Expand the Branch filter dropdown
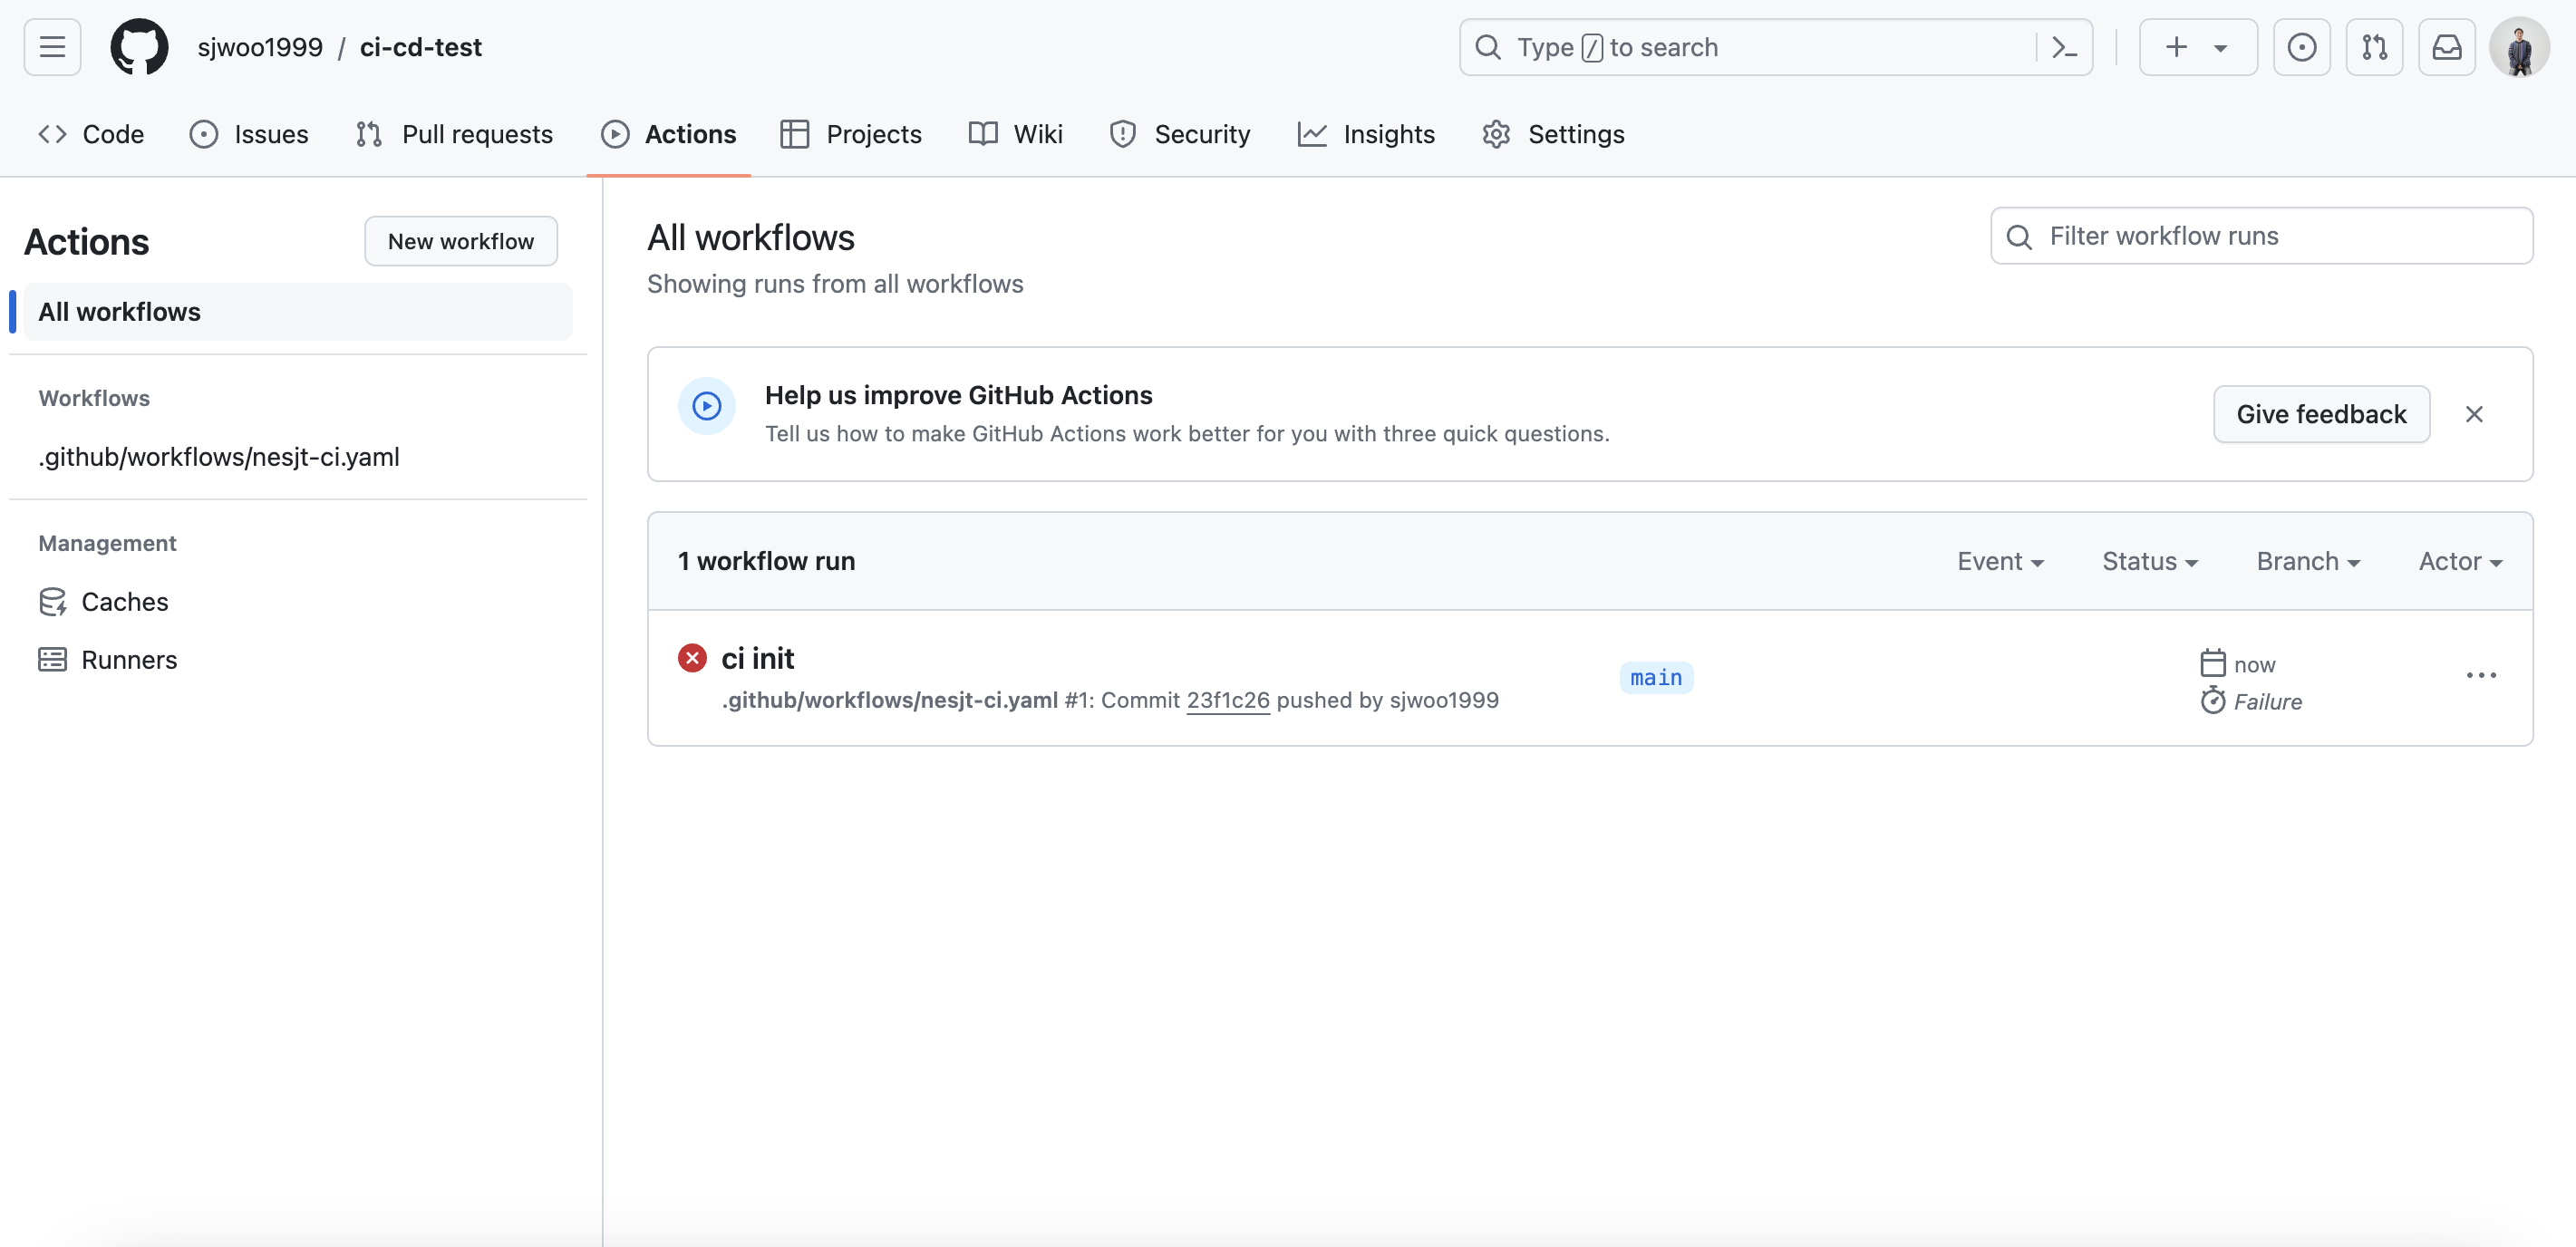This screenshot has width=2576, height=1247. (x=2308, y=561)
